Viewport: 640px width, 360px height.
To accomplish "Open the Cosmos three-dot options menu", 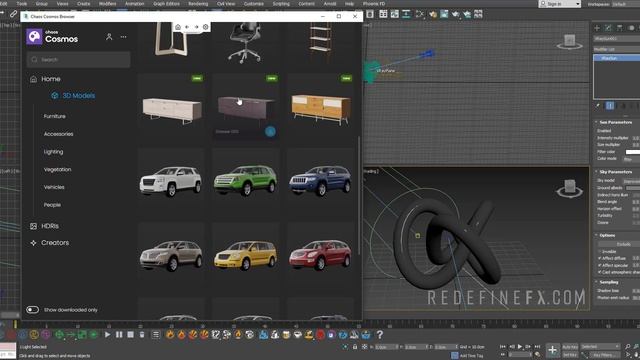I will pos(123,37).
